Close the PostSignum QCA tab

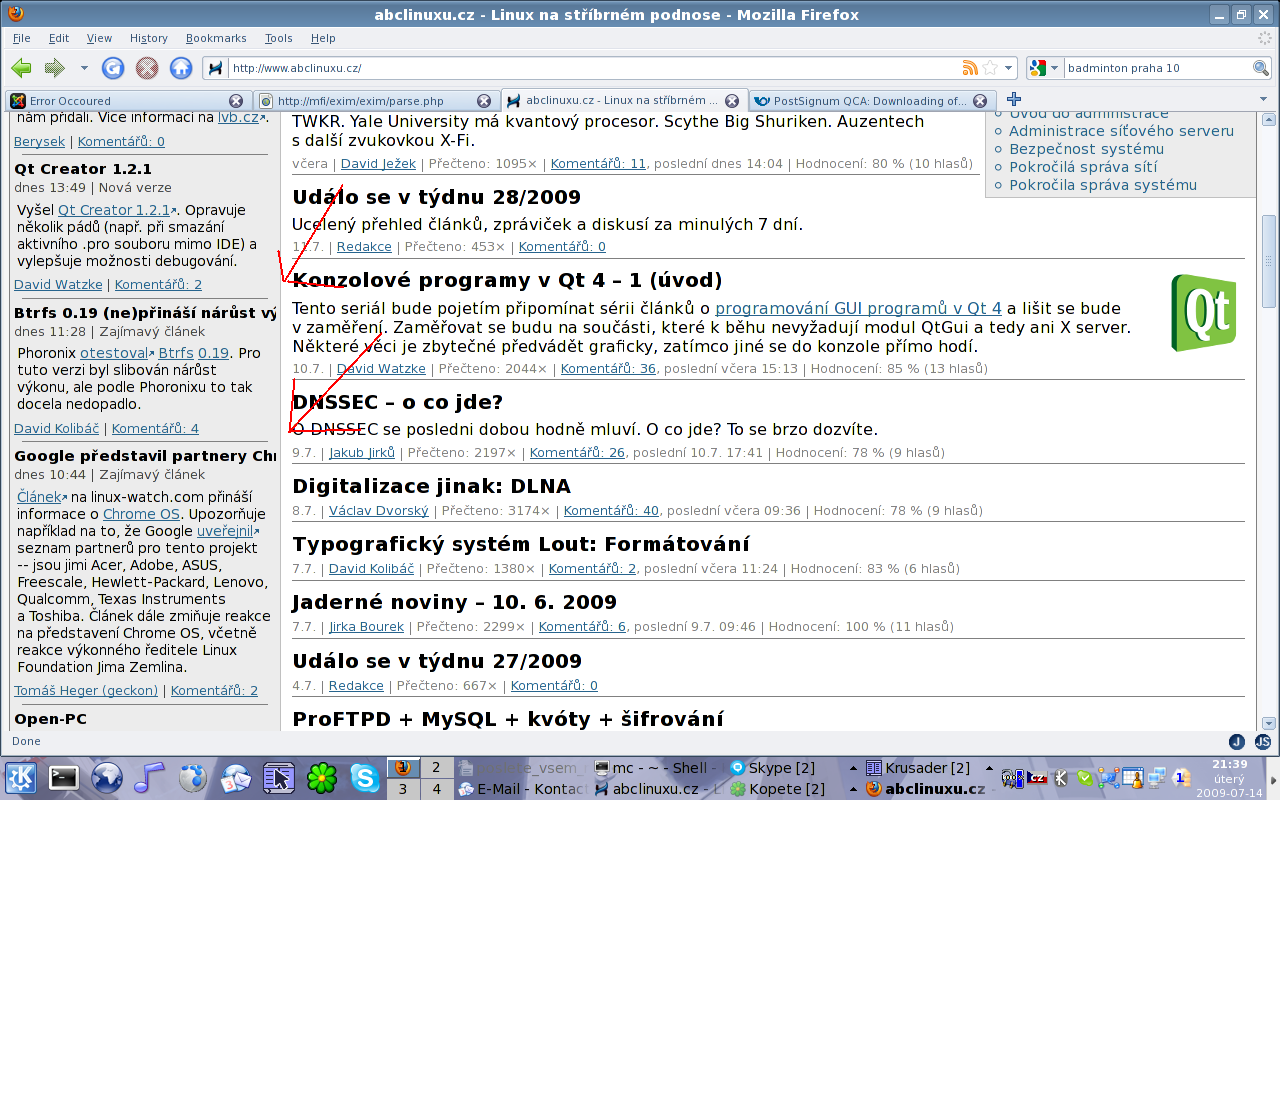point(980,101)
